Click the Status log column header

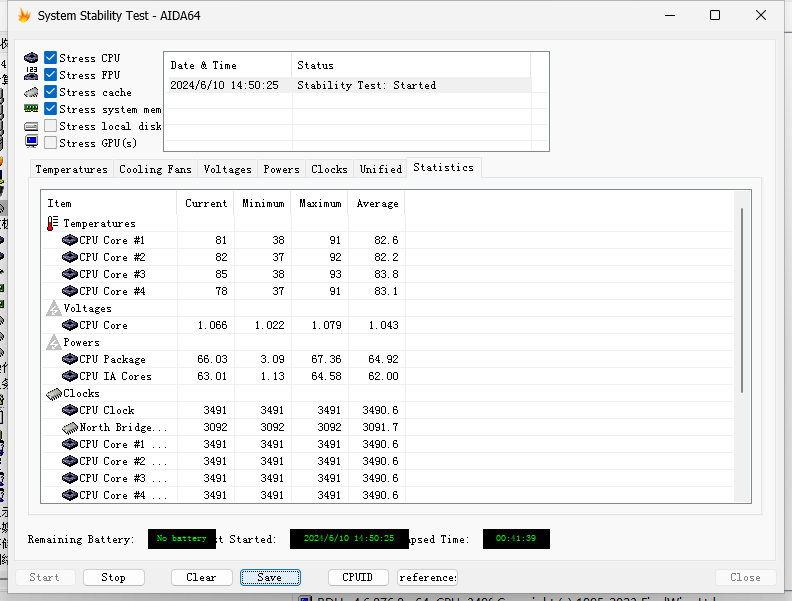pyautogui.click(x=411, y=65)
